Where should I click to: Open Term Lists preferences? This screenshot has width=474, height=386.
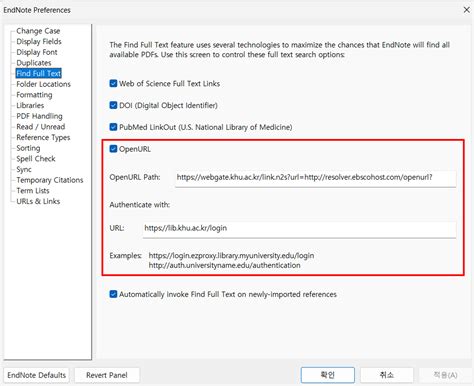33,191
